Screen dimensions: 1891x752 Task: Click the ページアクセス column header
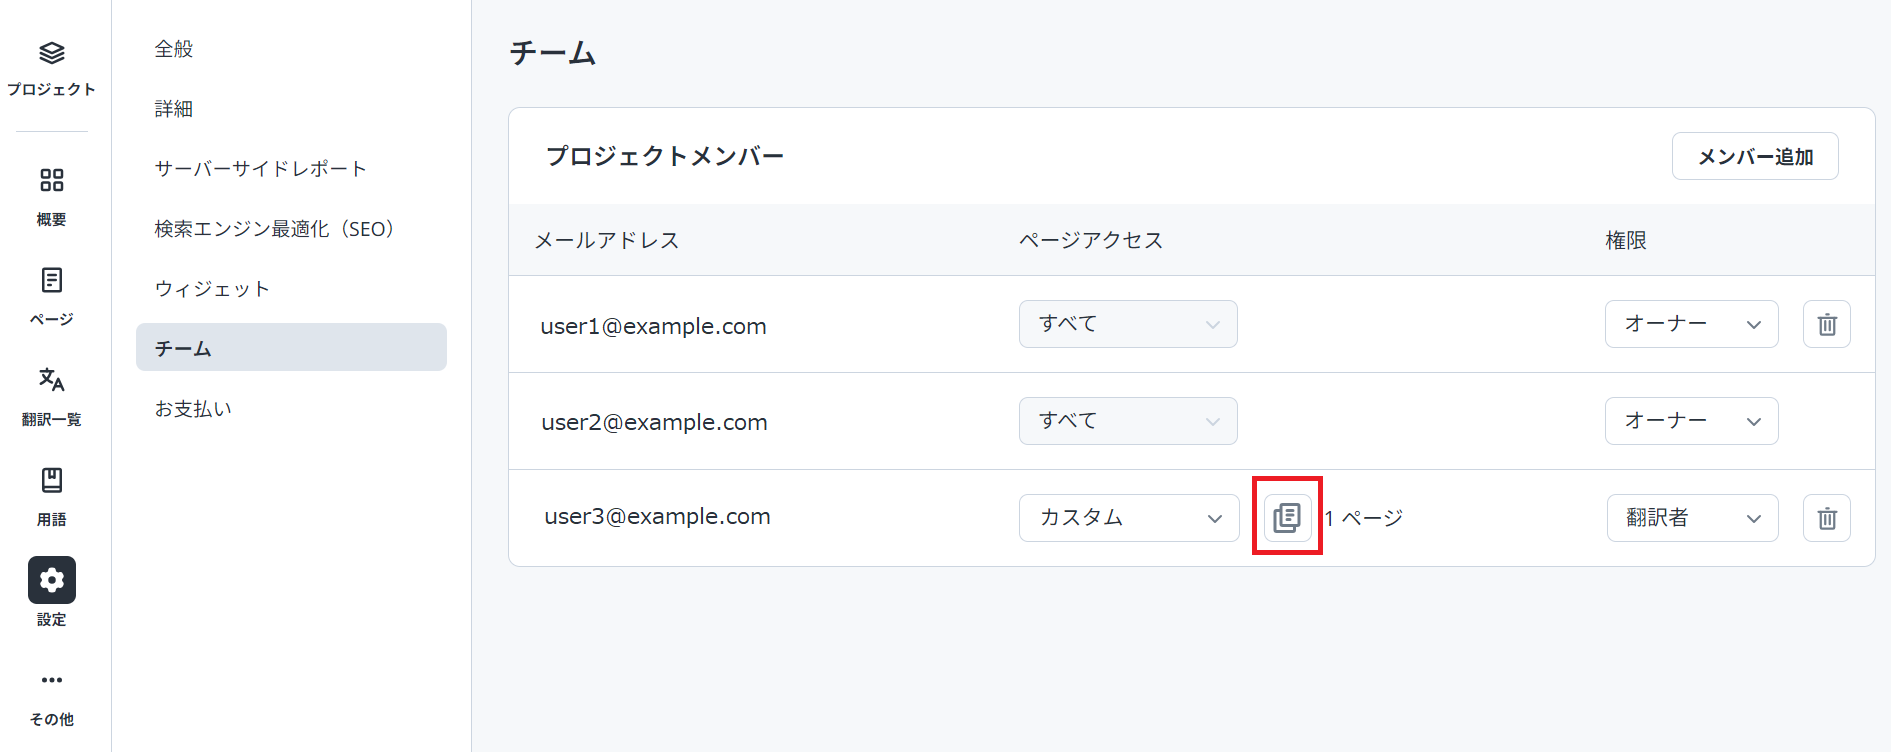(1091, 240)
